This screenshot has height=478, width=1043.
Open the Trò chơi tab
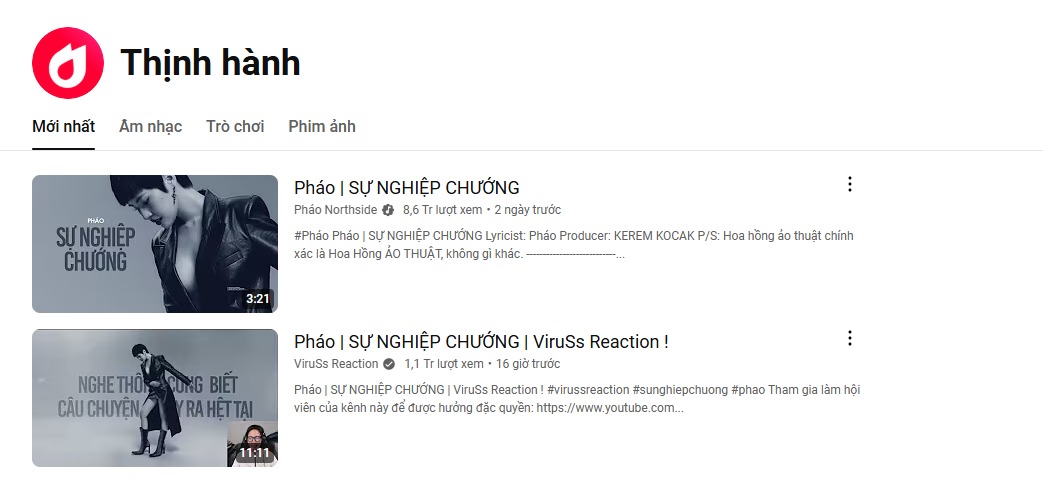235,126
